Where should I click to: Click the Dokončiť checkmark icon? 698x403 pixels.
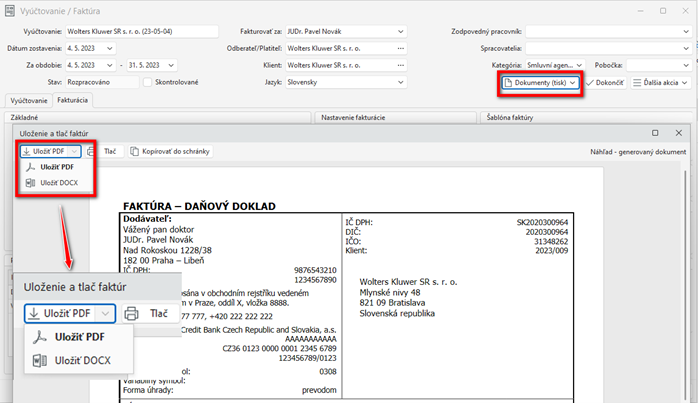pos(591,82)
